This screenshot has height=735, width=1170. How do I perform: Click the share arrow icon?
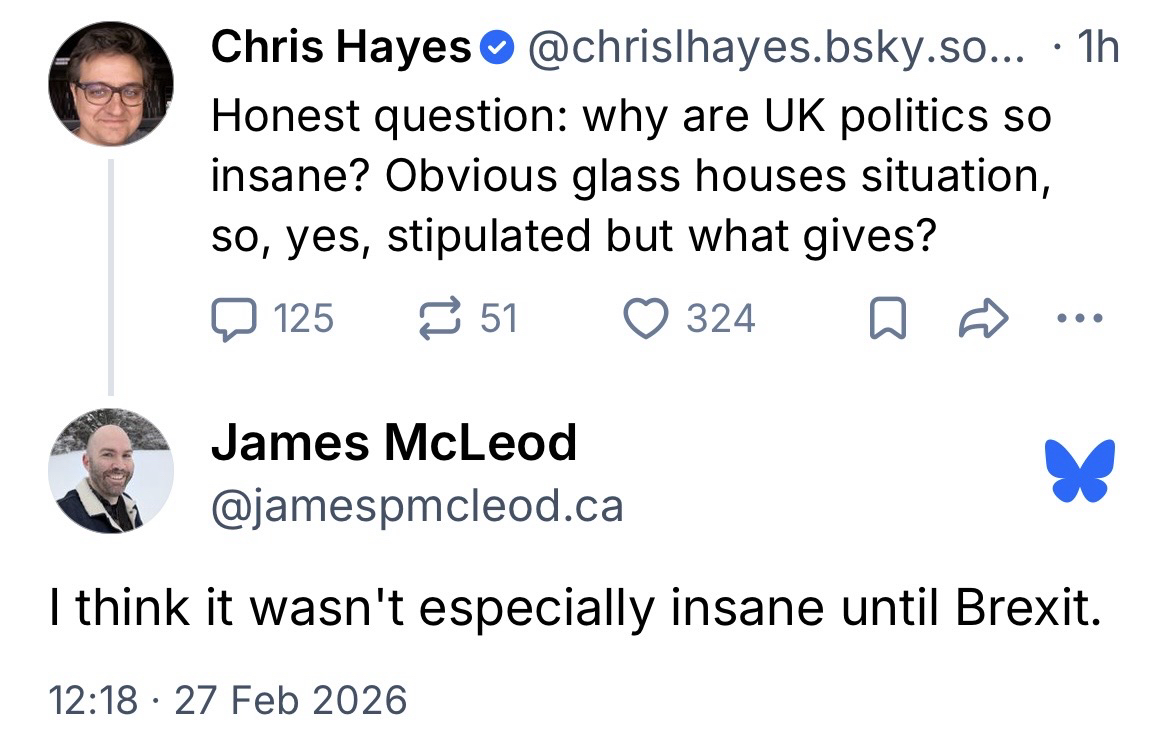click(985, 320)
